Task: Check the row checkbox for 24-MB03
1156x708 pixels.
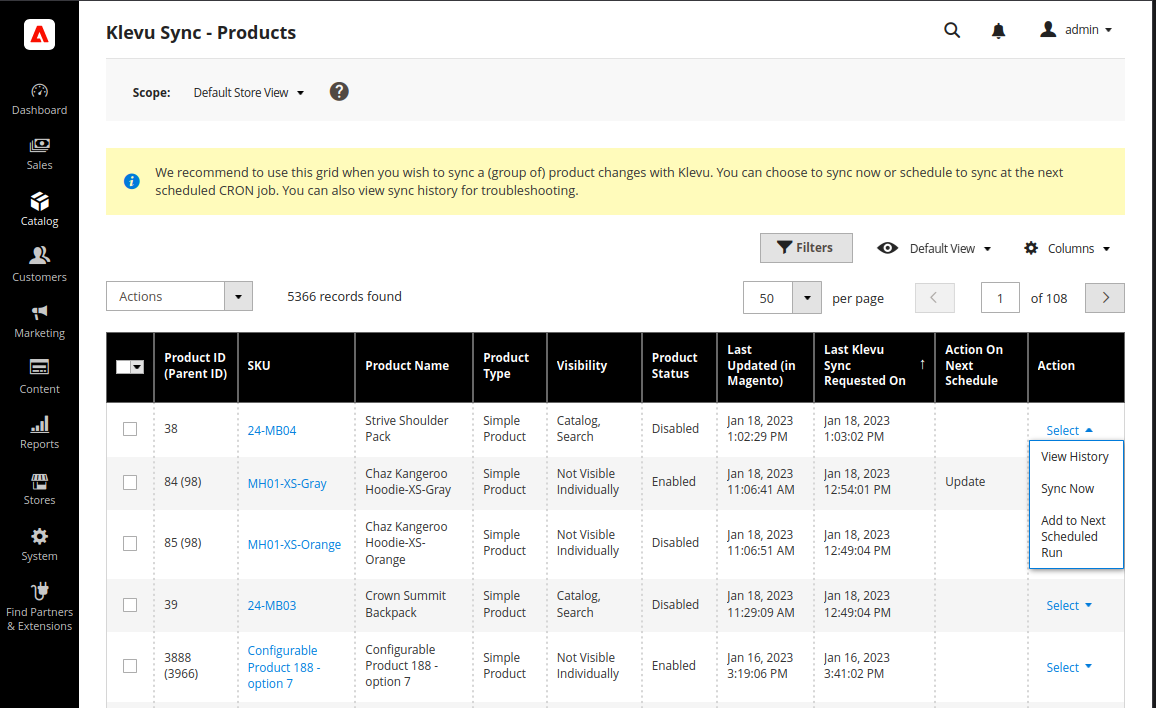Action: tap(130, 605)
